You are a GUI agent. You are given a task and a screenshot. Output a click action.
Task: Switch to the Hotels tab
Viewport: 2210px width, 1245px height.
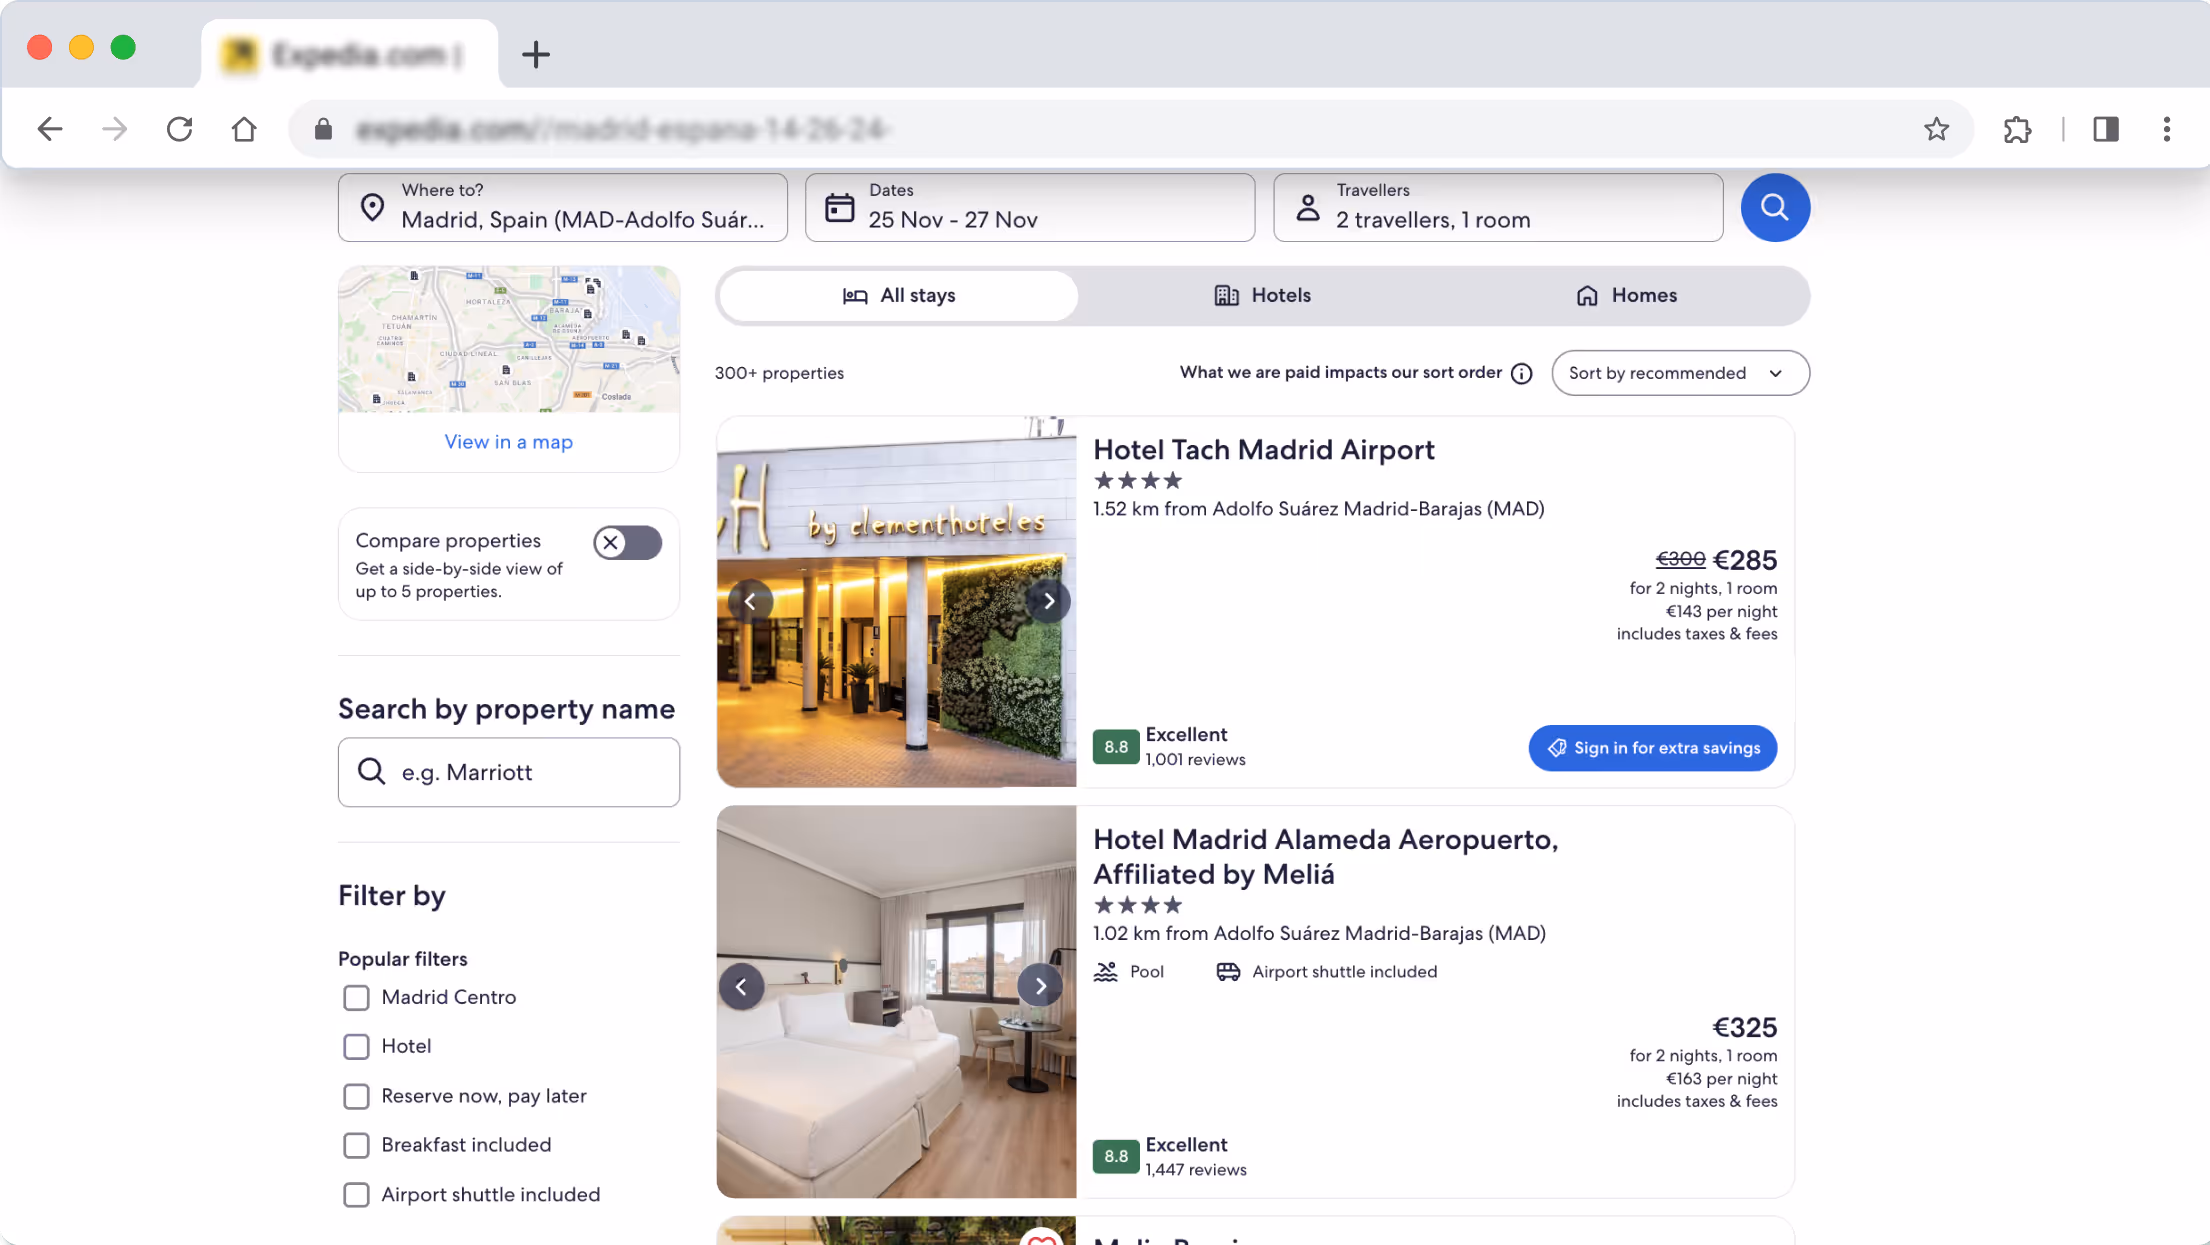point(1263,295)
